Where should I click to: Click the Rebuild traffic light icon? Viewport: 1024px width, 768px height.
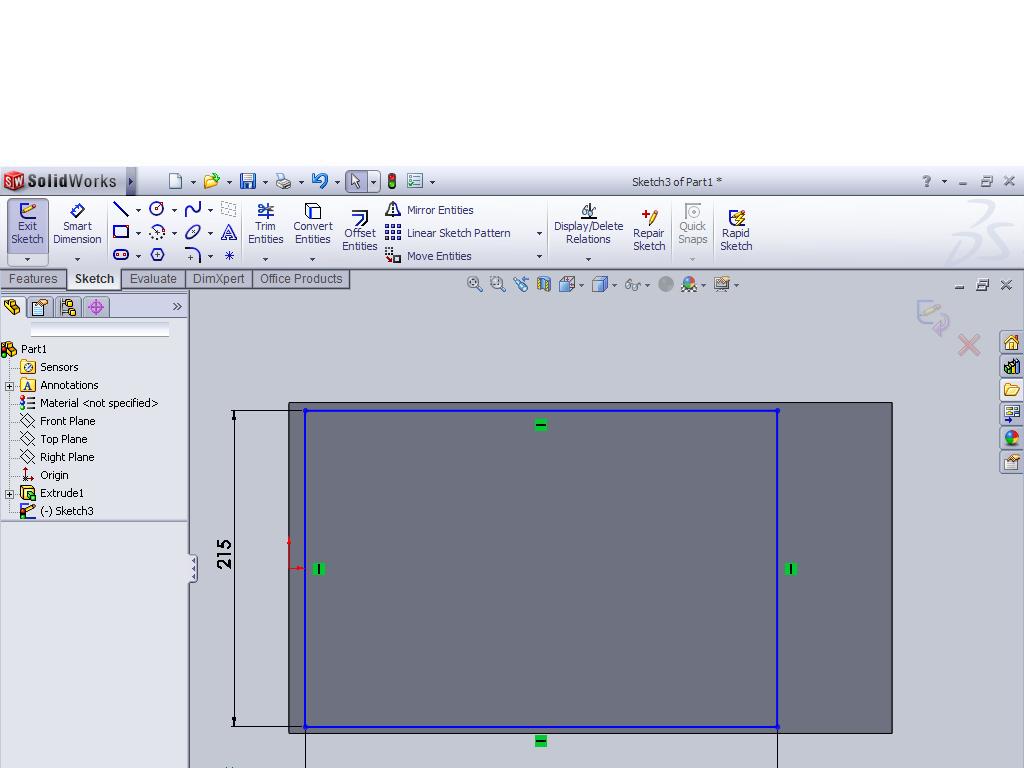tap(392, 181)
